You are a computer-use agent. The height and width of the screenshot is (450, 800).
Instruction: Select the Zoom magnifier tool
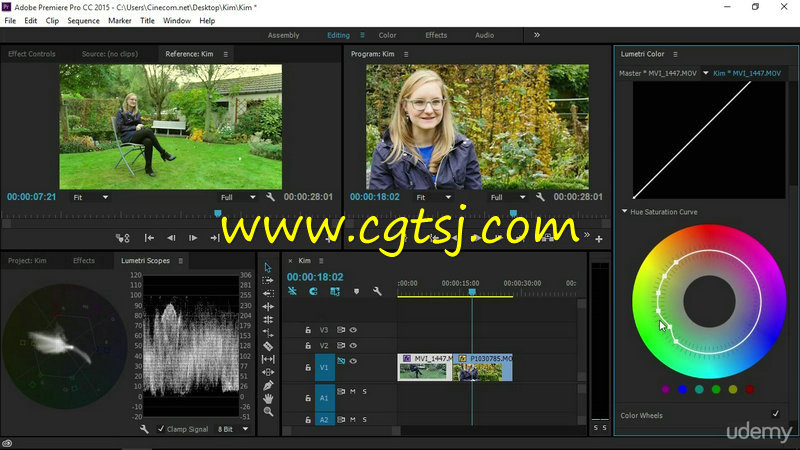click(268, 411)
